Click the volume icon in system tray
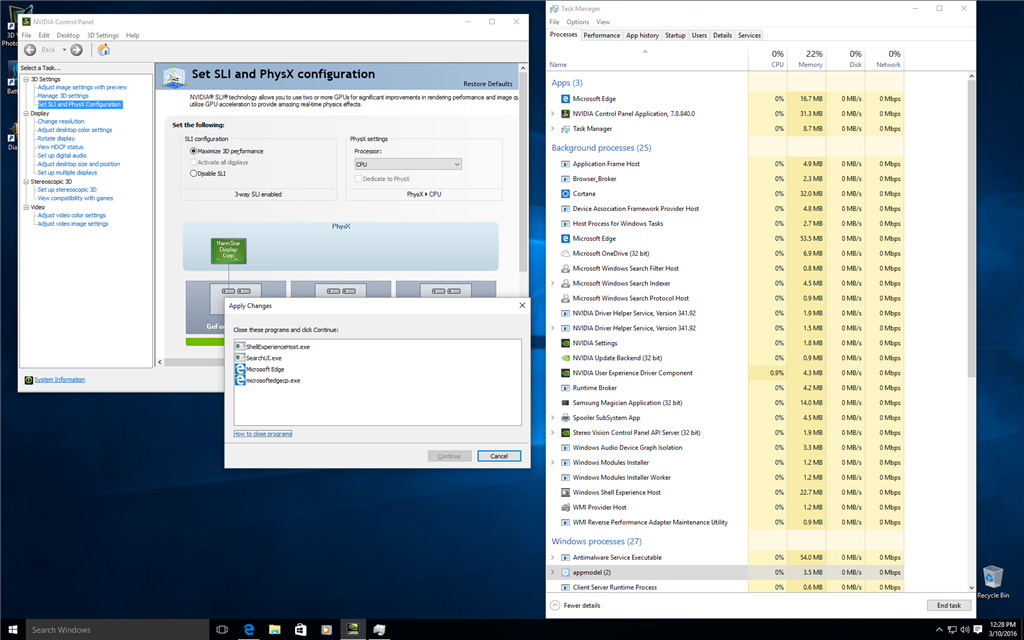This screenshot has width=1024, height=640. point(963,630)
